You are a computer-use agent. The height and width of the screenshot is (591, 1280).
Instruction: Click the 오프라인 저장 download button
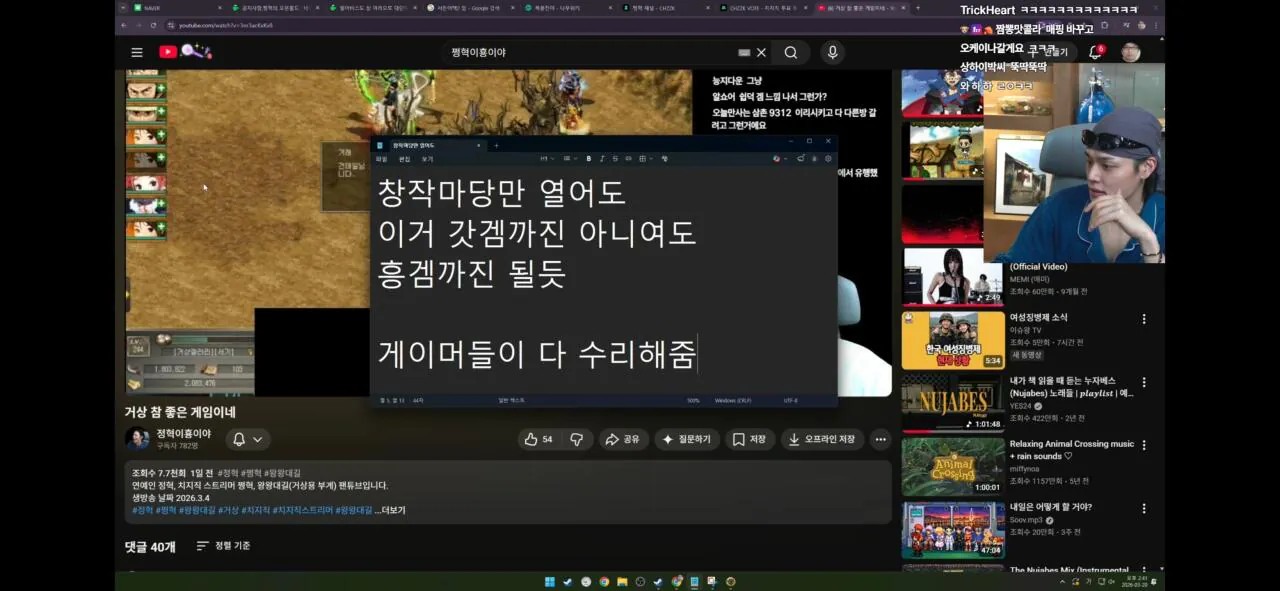click(822, 439)
